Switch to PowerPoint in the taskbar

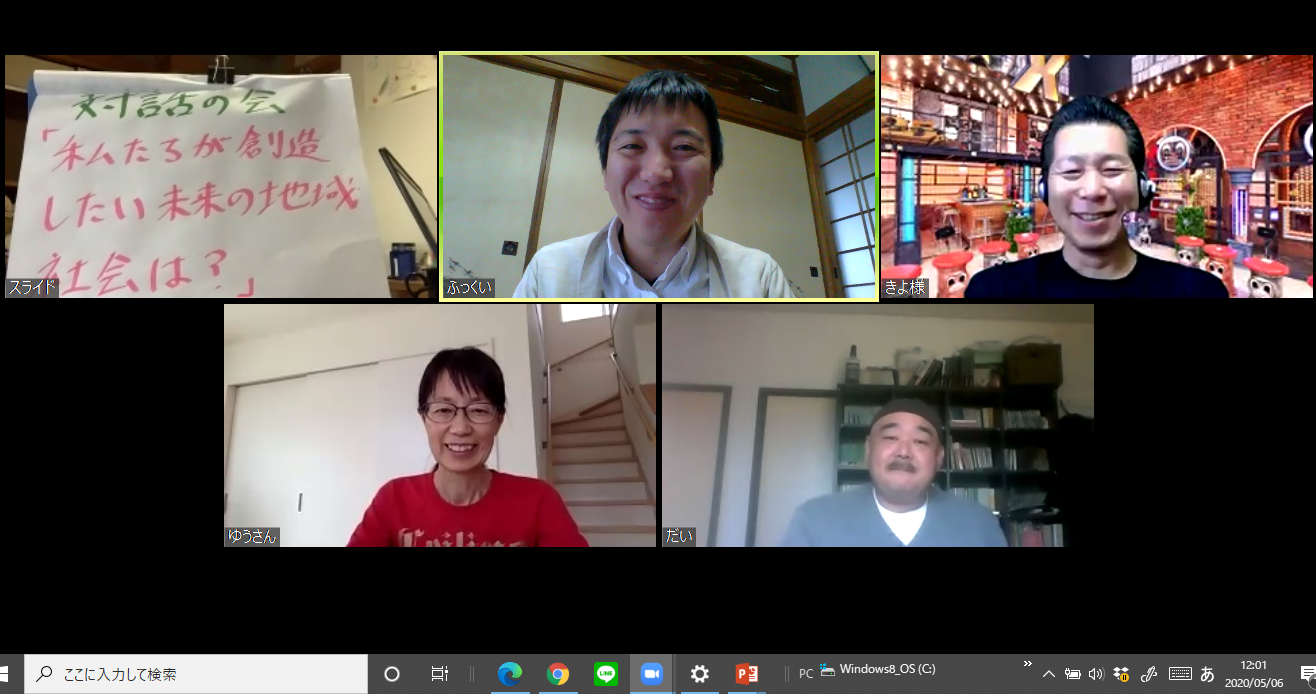747,674
